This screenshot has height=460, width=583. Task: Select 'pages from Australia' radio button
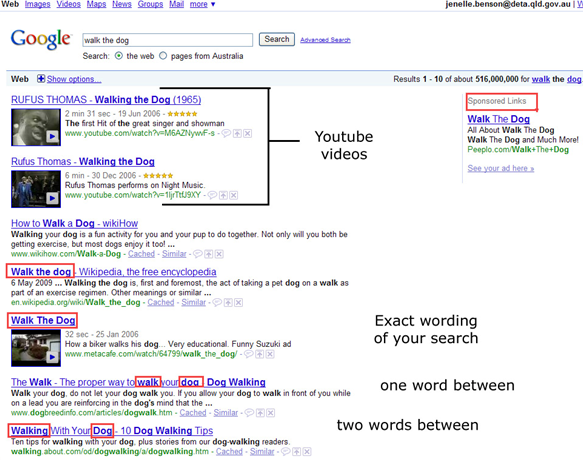point(163,56)
